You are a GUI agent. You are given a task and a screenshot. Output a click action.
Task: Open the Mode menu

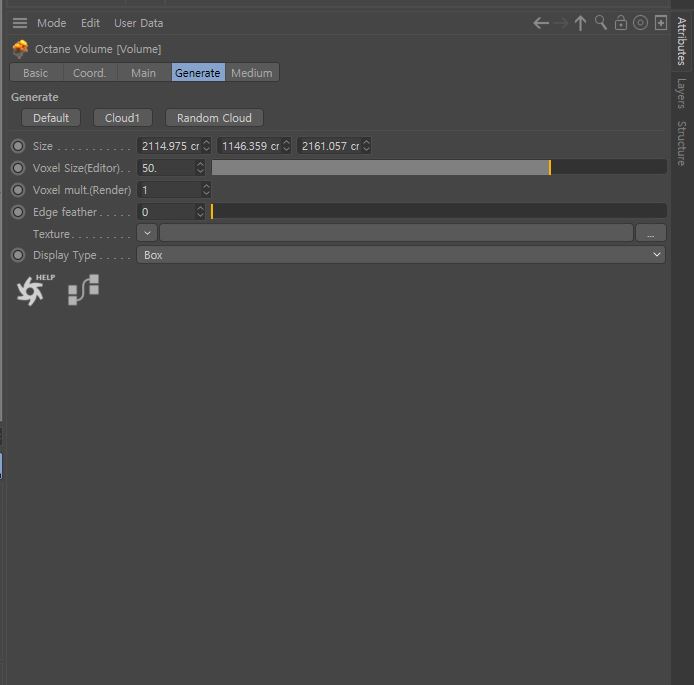point(51,23)
